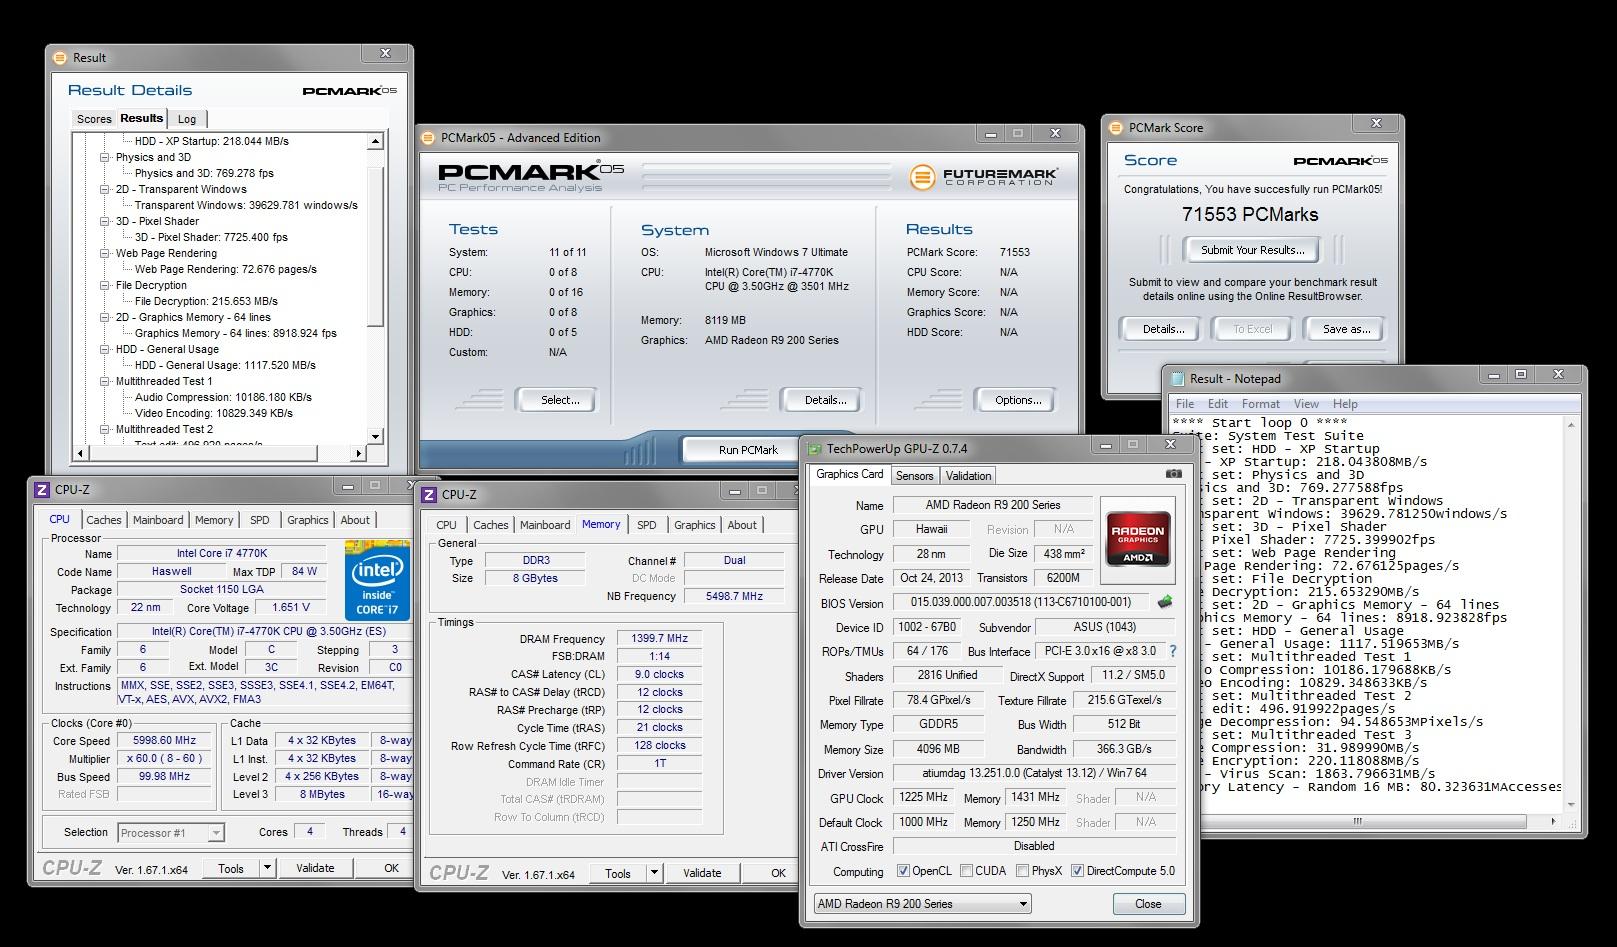Toggle the DirectCompute 5.0 checkbox
The image size is (1617, 947).
(x=1077, y=871)
